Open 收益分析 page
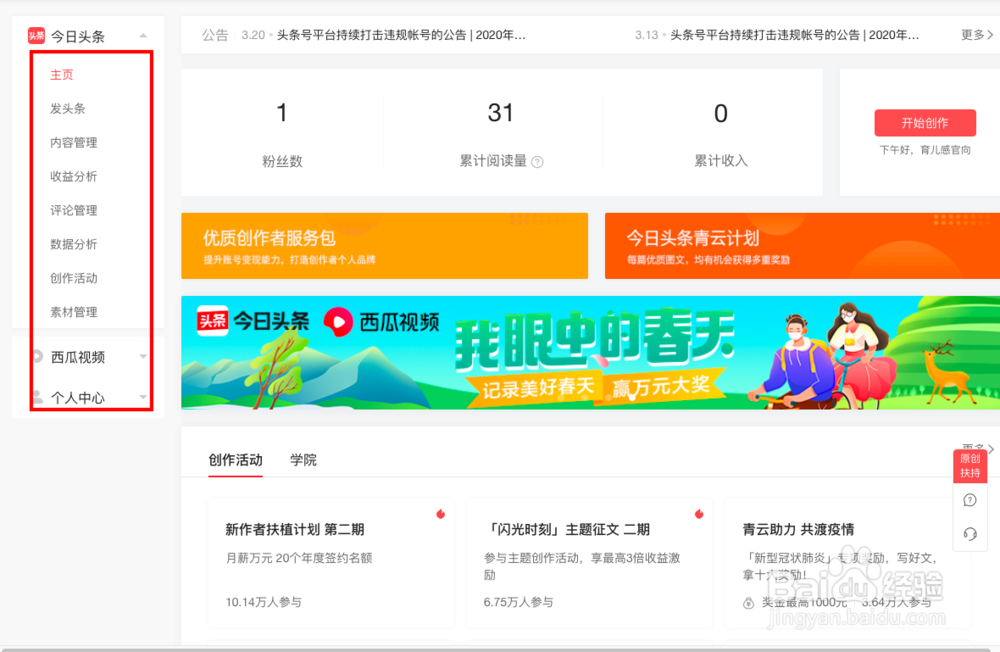This screenshot has height=652, width=1000. point(74,176)
